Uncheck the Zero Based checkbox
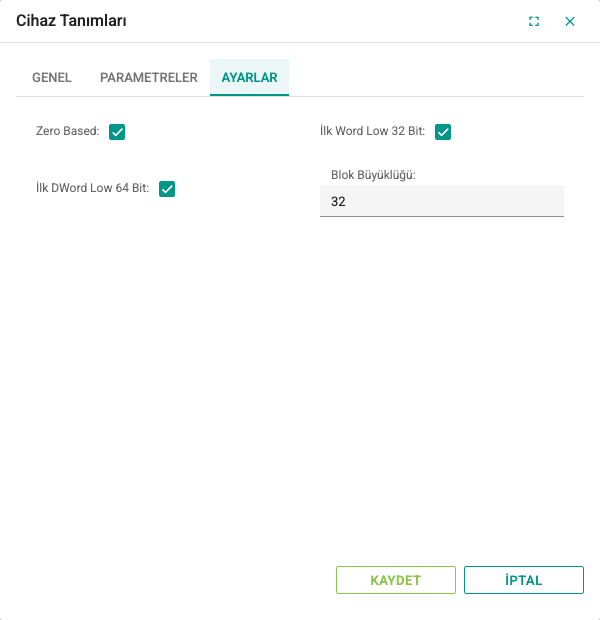The height and width of the screenshot is (620, 600). pyautogui.click(x=117, y=132)
